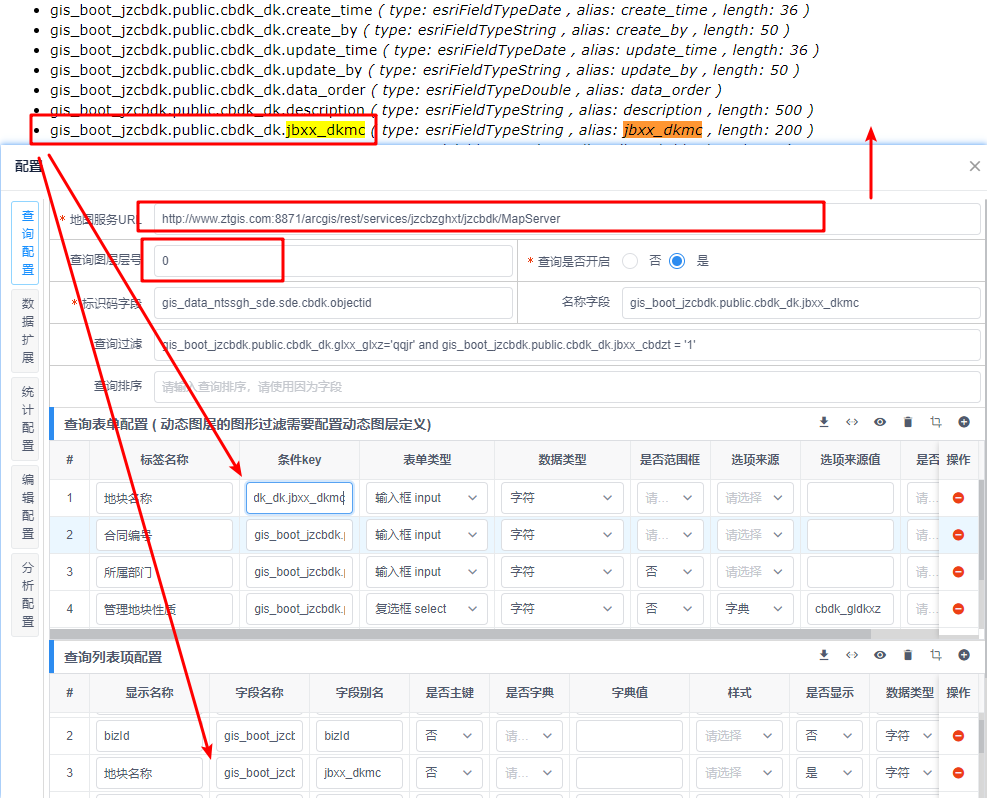Click crop icon in 查询列表项配置 toolbar

click(936, 656)
